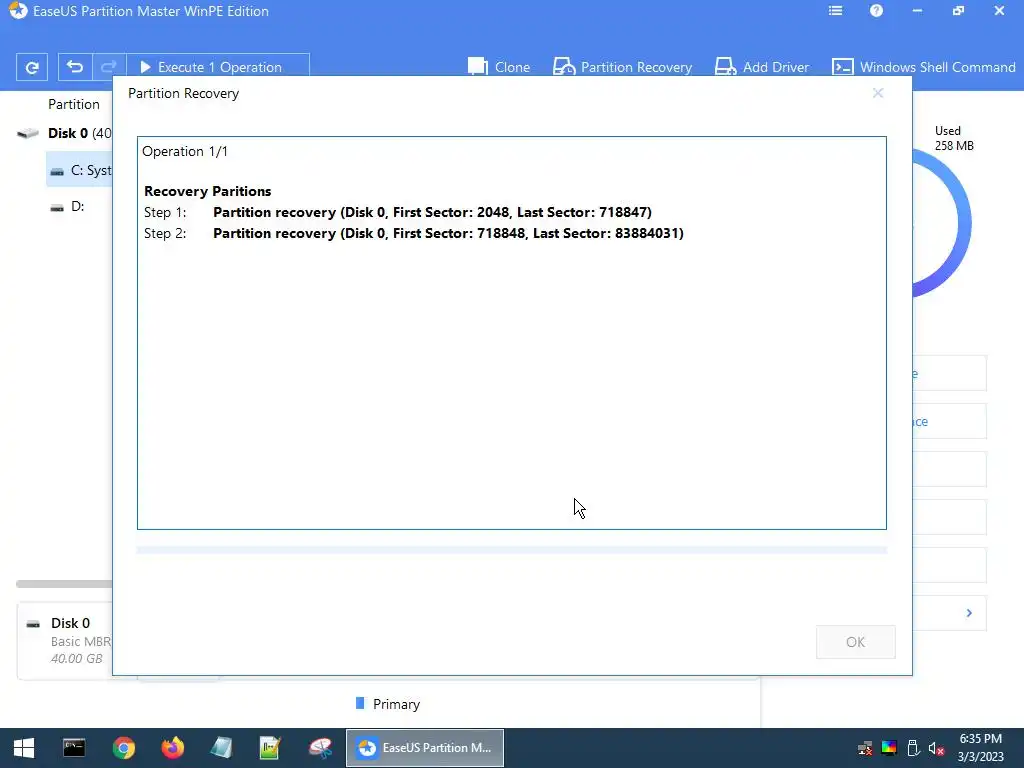The height and width of the screenshot is (768, 1024).
Task: Click the network tray icon
Action: (865, 748)
